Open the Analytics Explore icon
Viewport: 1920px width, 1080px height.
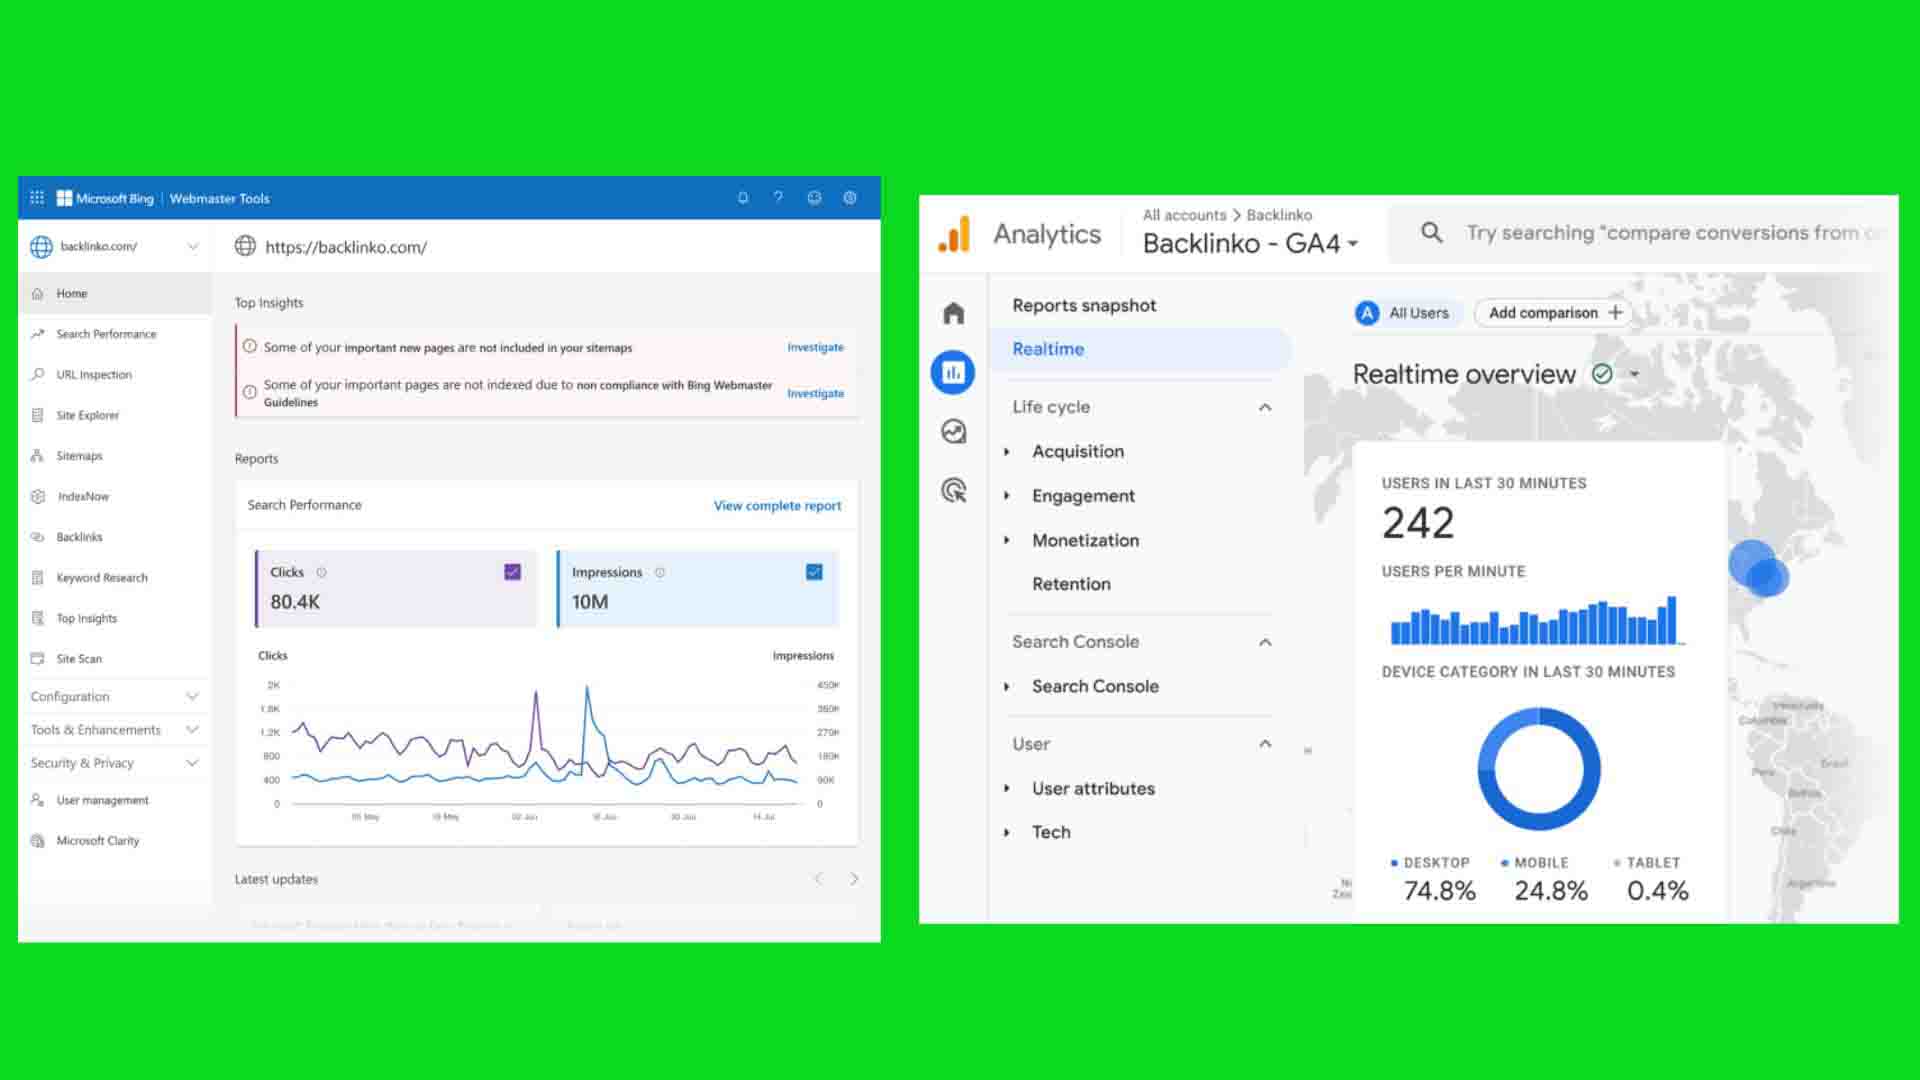click(x=953, y=431)
